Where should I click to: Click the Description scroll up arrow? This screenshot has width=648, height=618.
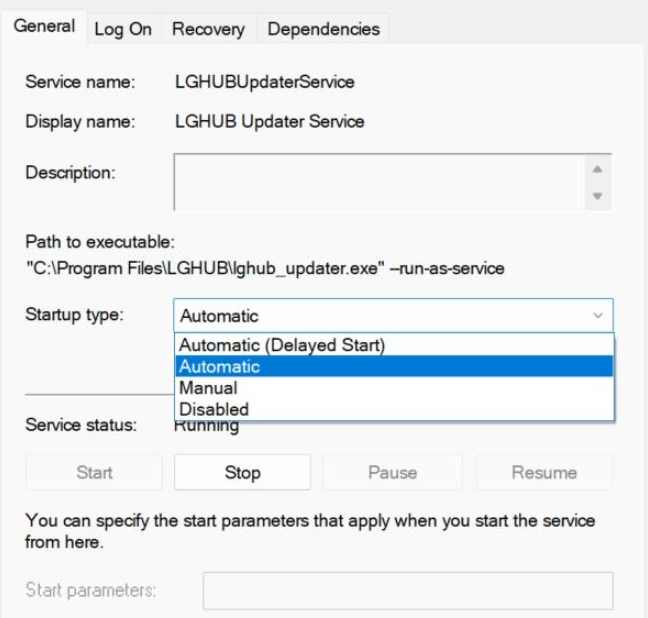click(597, 169)
